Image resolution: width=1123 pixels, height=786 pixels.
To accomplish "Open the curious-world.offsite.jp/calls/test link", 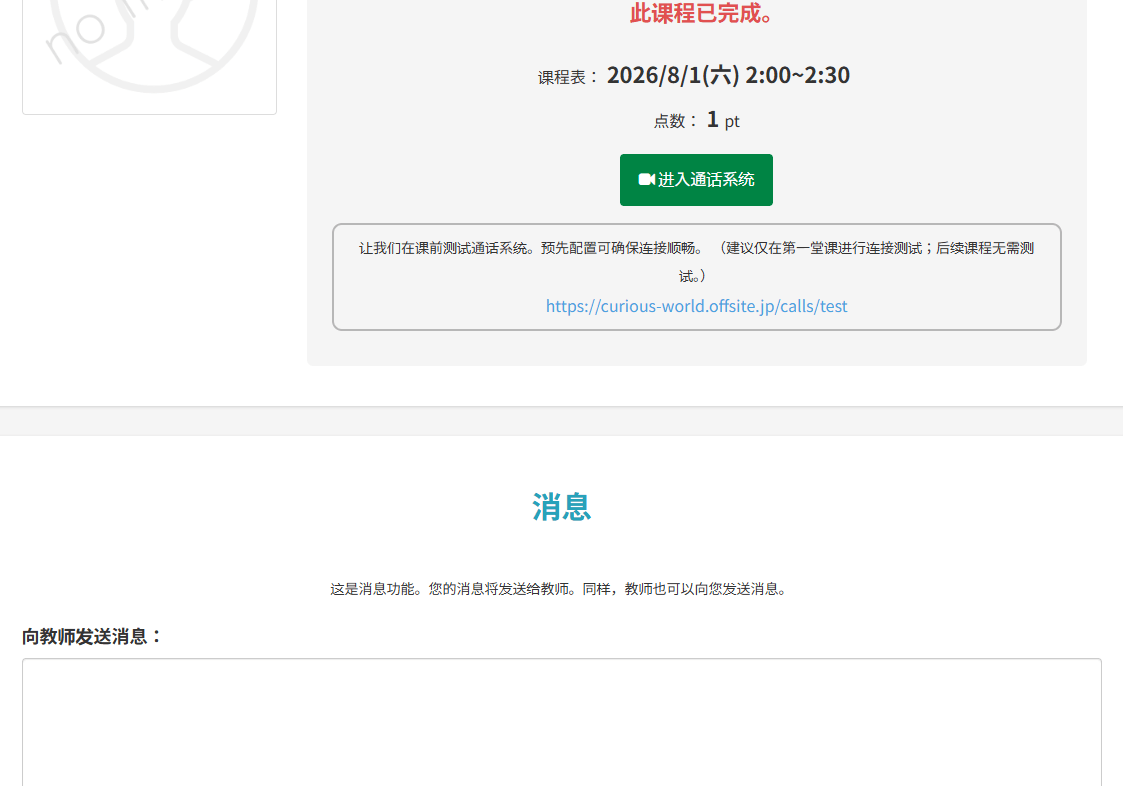I will click(x=696, y=306).
